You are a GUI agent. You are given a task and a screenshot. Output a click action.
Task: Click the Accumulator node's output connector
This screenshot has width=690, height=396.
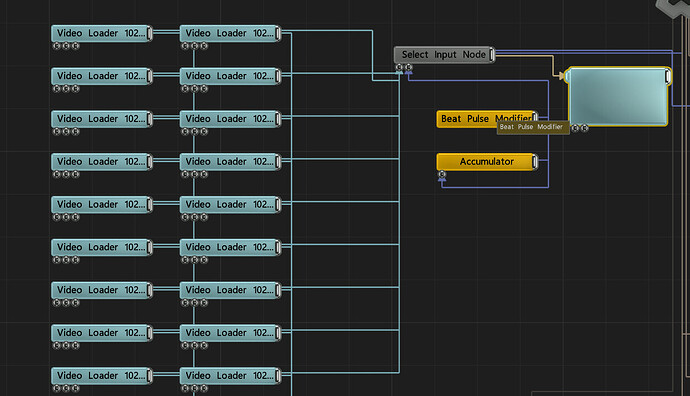point(535,161)
